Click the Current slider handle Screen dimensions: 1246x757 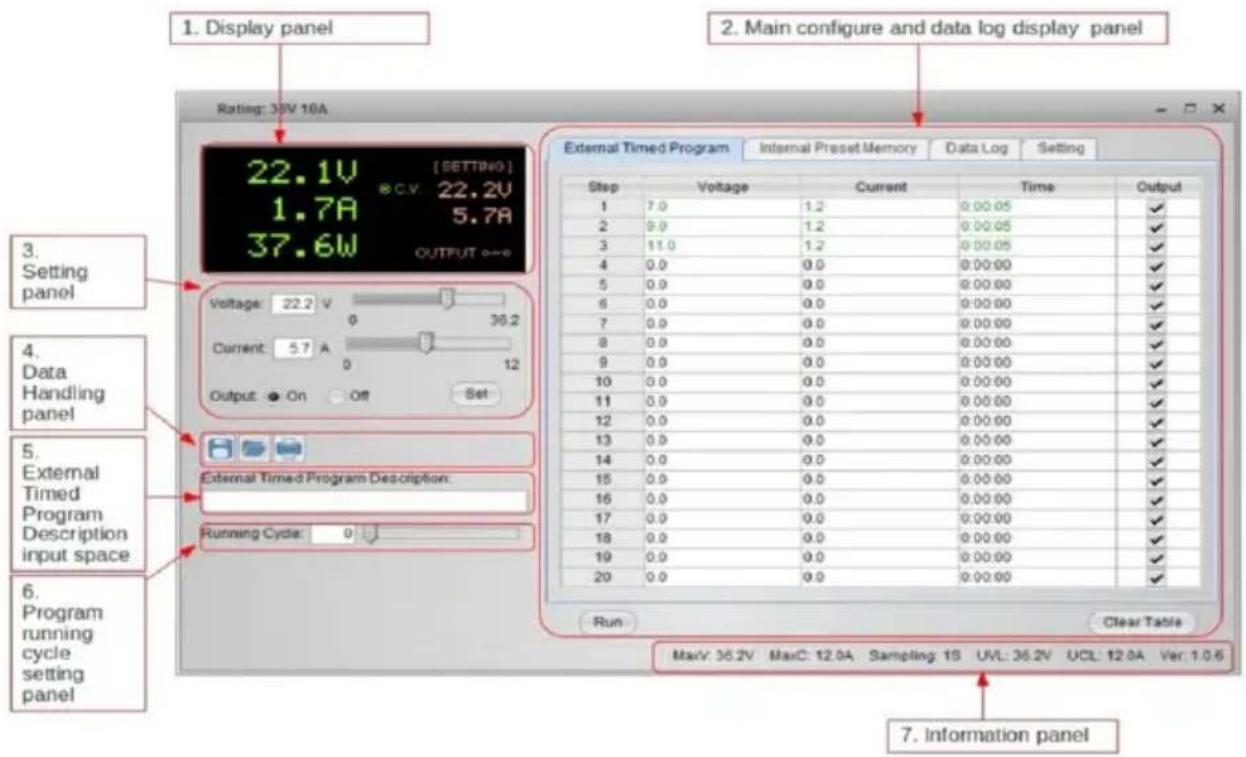[426, 343]
